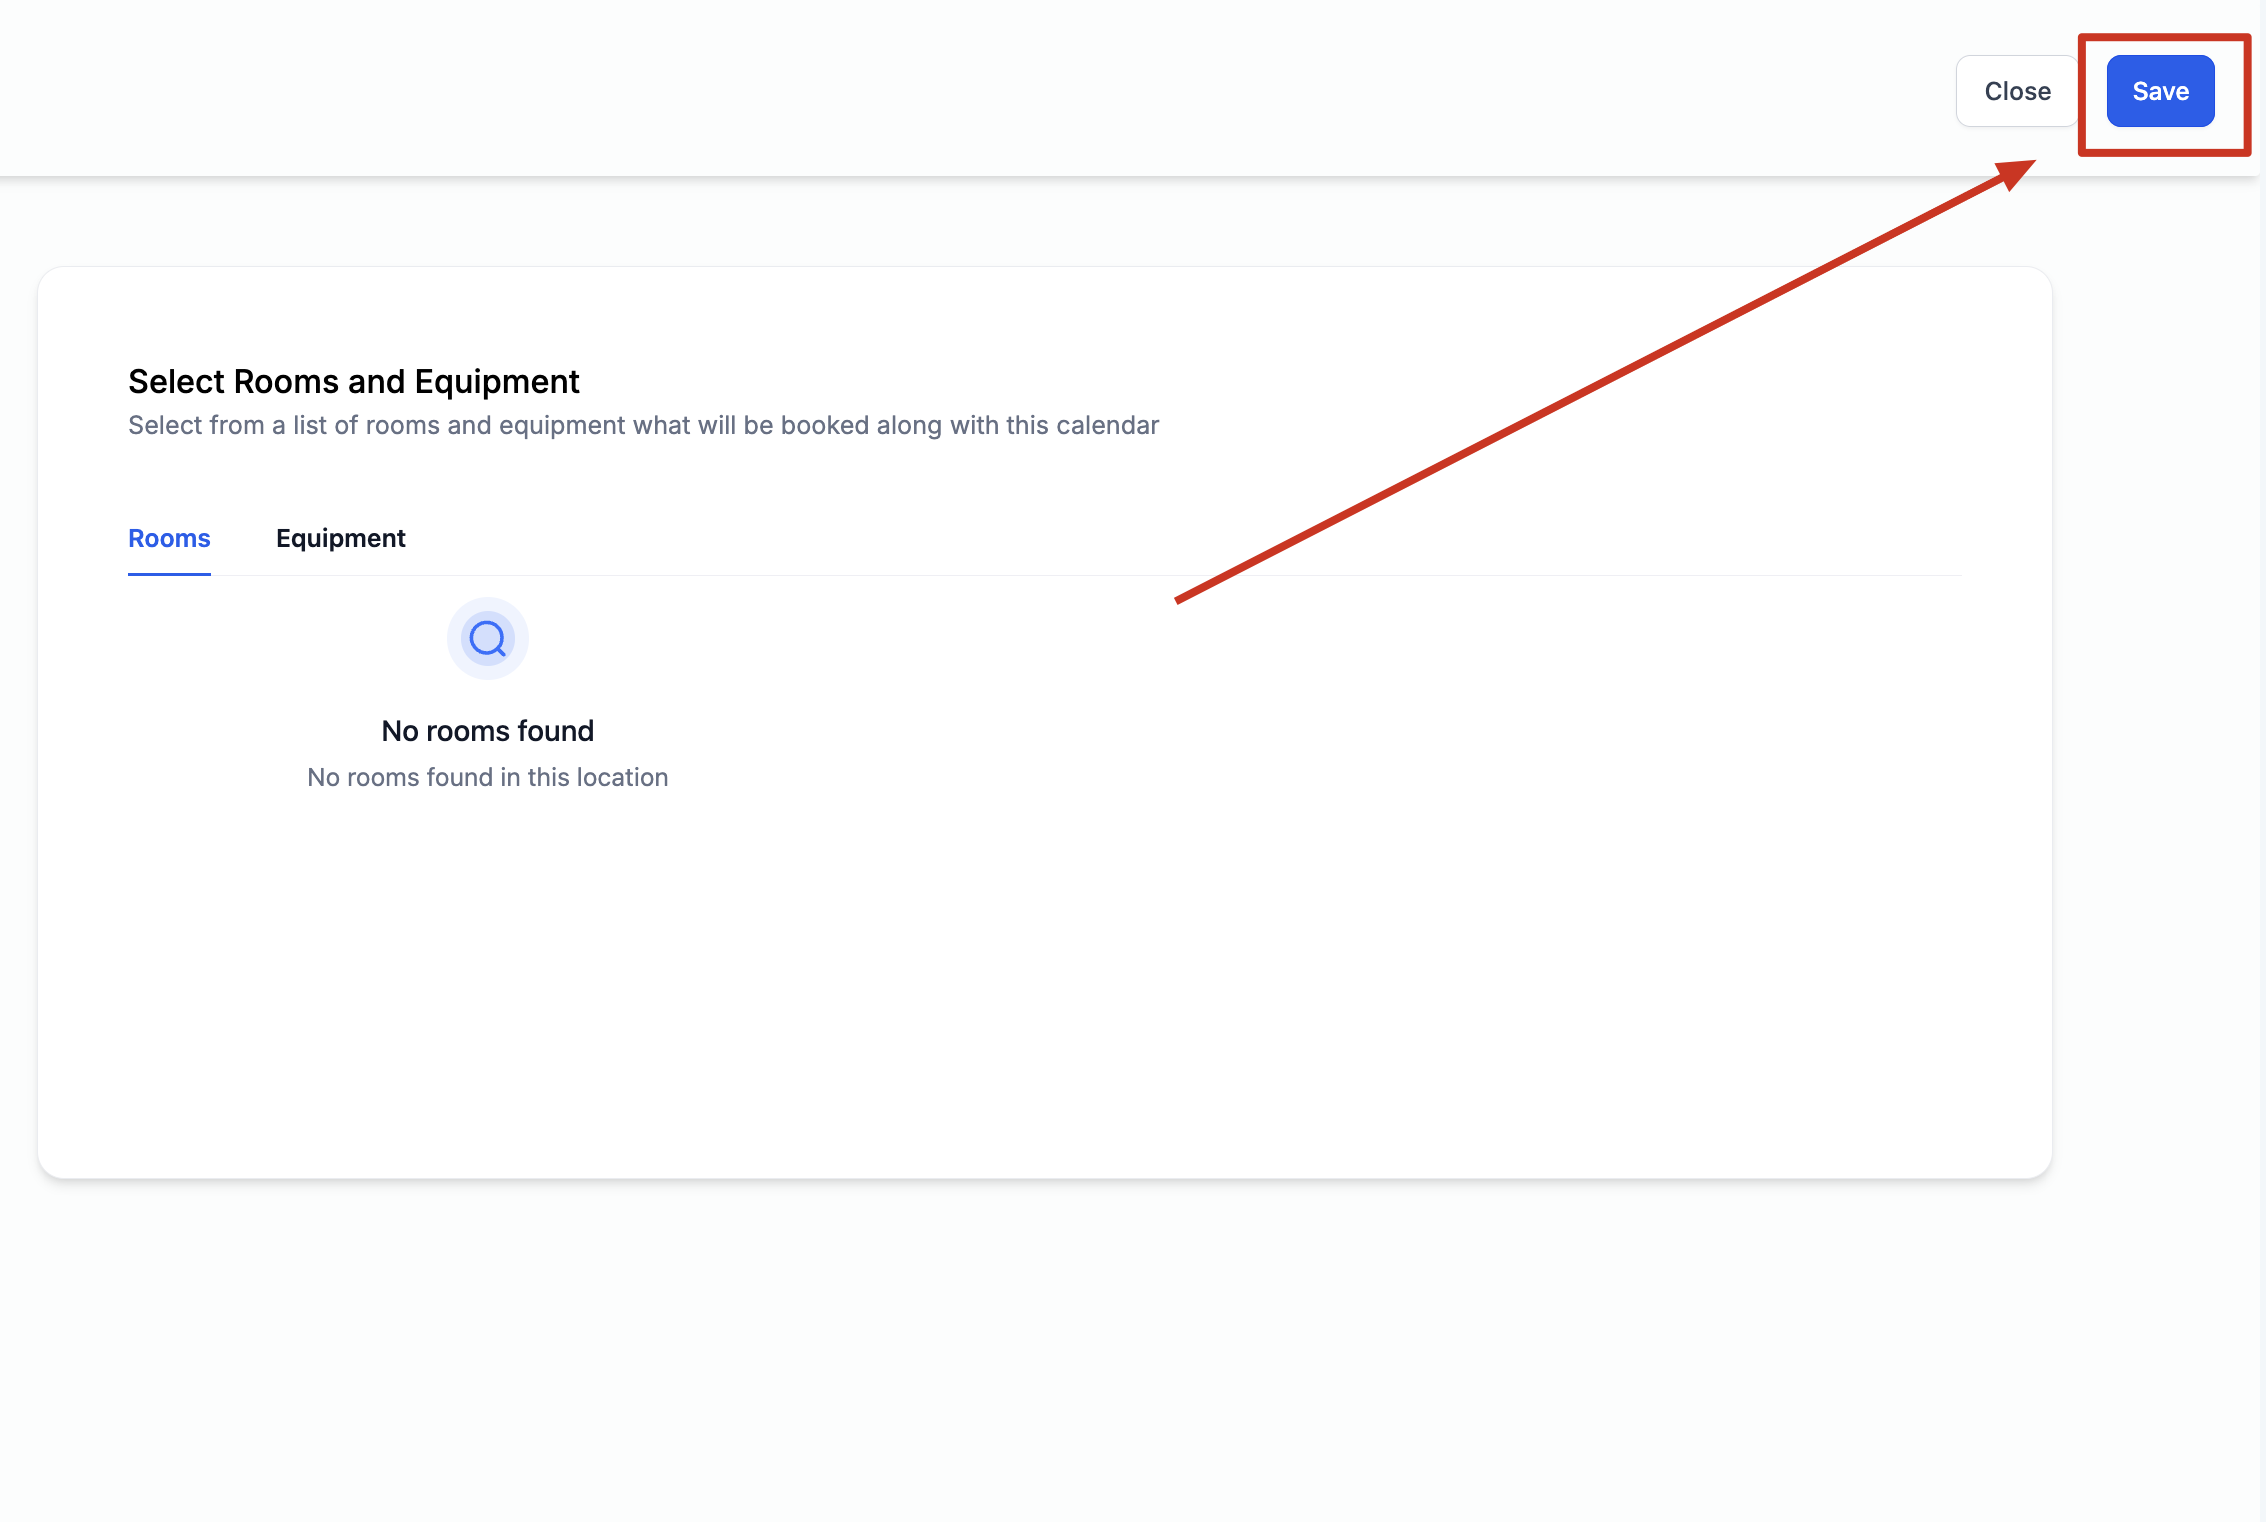The height and width of the screenshot is (1522, 2266).
Task: Click "No rooms found in this location" message
Action: pyautogui.click(x=487, y=777)
